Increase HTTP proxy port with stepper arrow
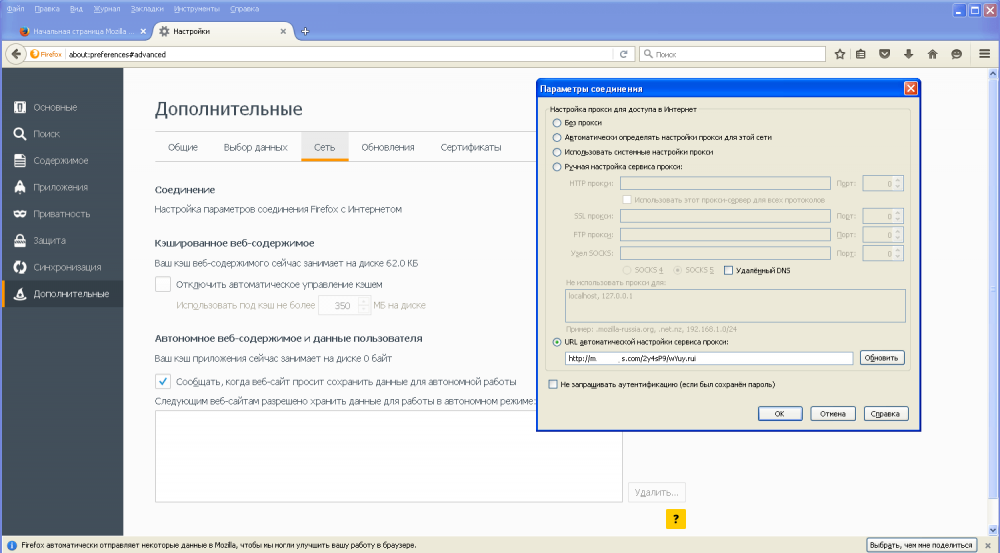The image size is (1000, 553). (x=898, y=180)
